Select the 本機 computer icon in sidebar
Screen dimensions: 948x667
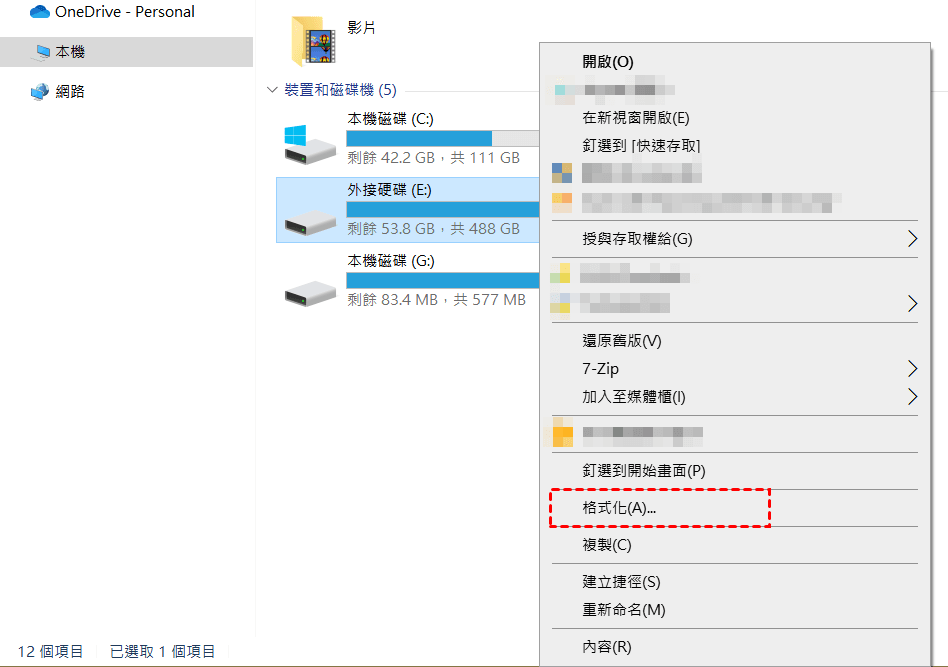pos(42,53)
